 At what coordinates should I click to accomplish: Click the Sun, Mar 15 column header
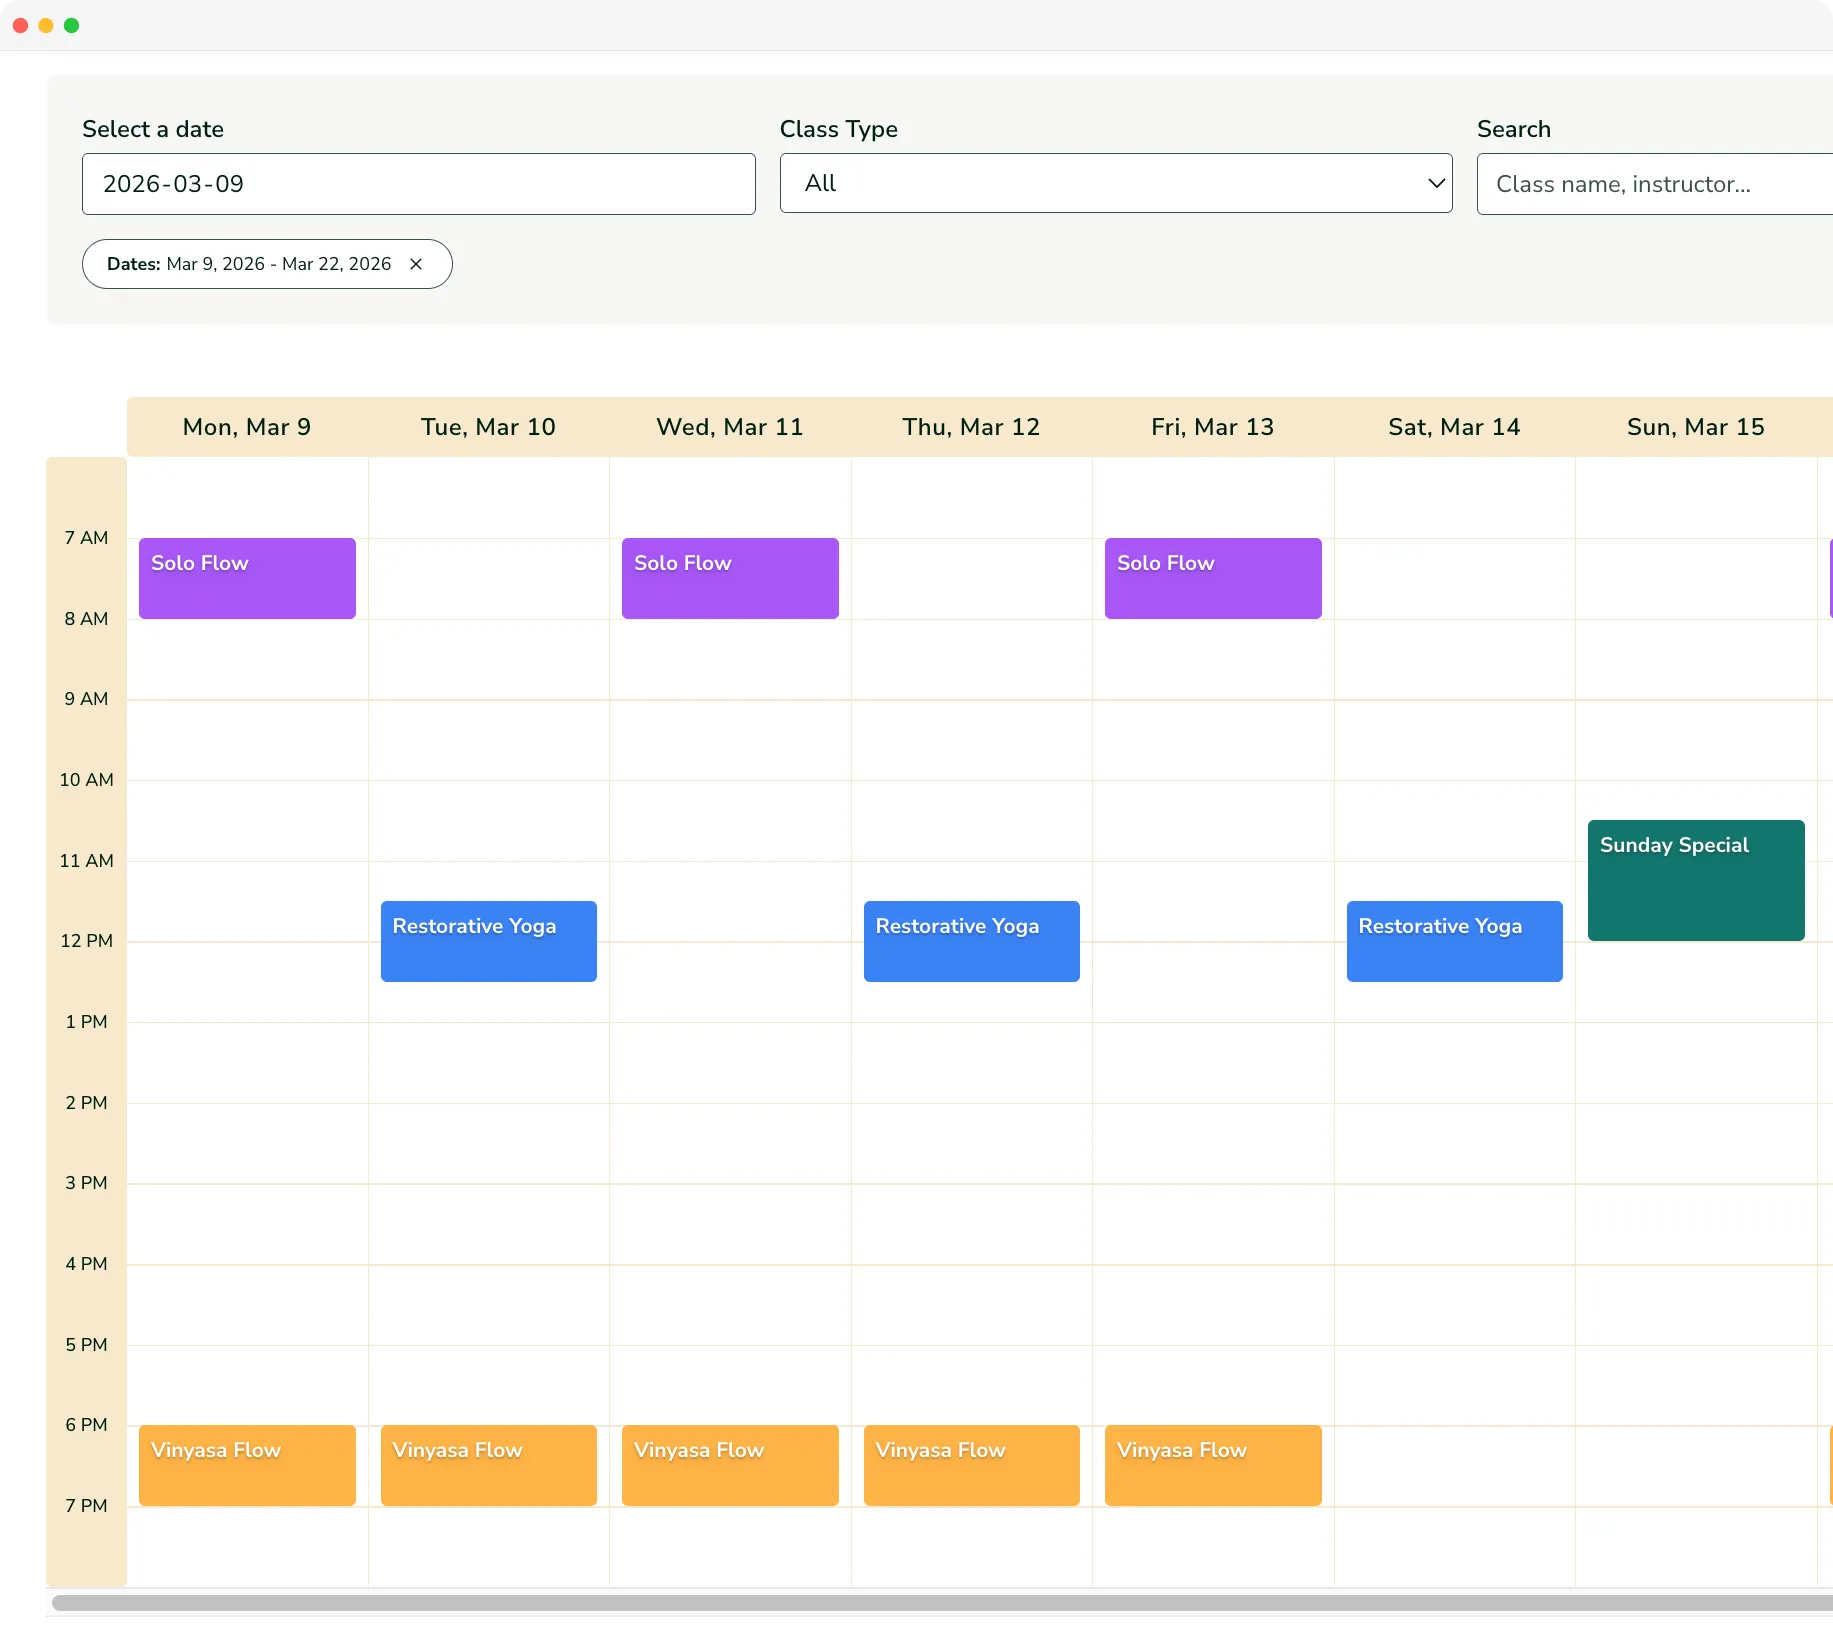coord(1694,427)
